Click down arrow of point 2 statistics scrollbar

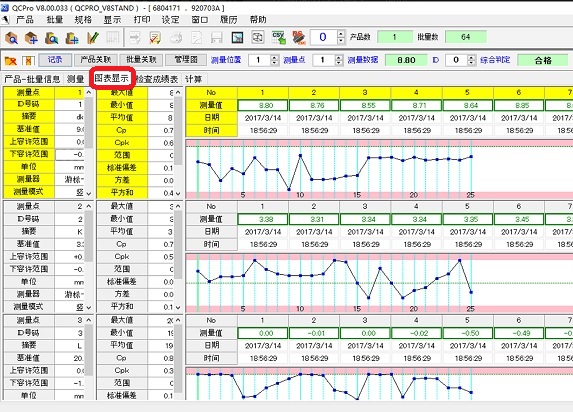(x=178, y=307)
